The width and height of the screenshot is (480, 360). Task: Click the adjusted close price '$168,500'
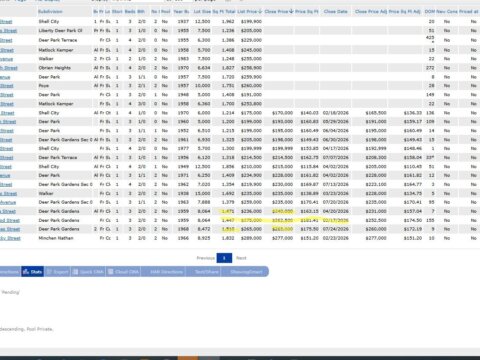(x=376, y=113)
